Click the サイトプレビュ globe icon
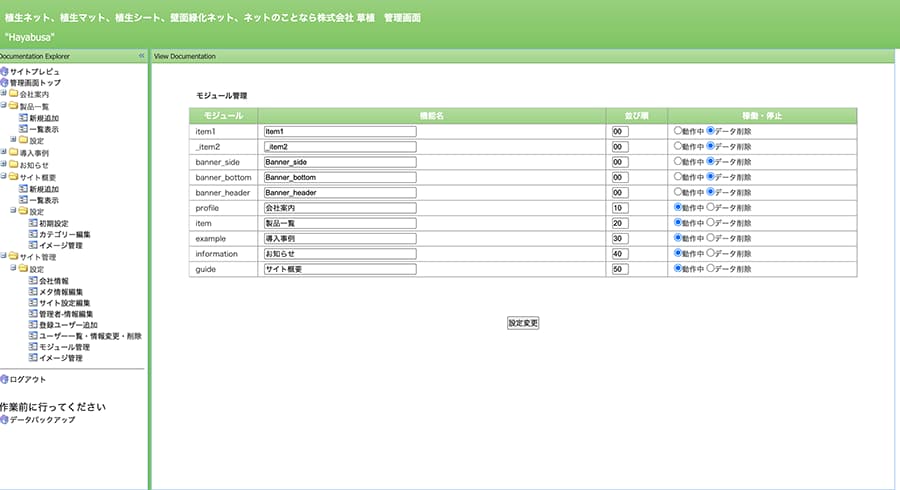The image size is (900, 490). (4, 72)
